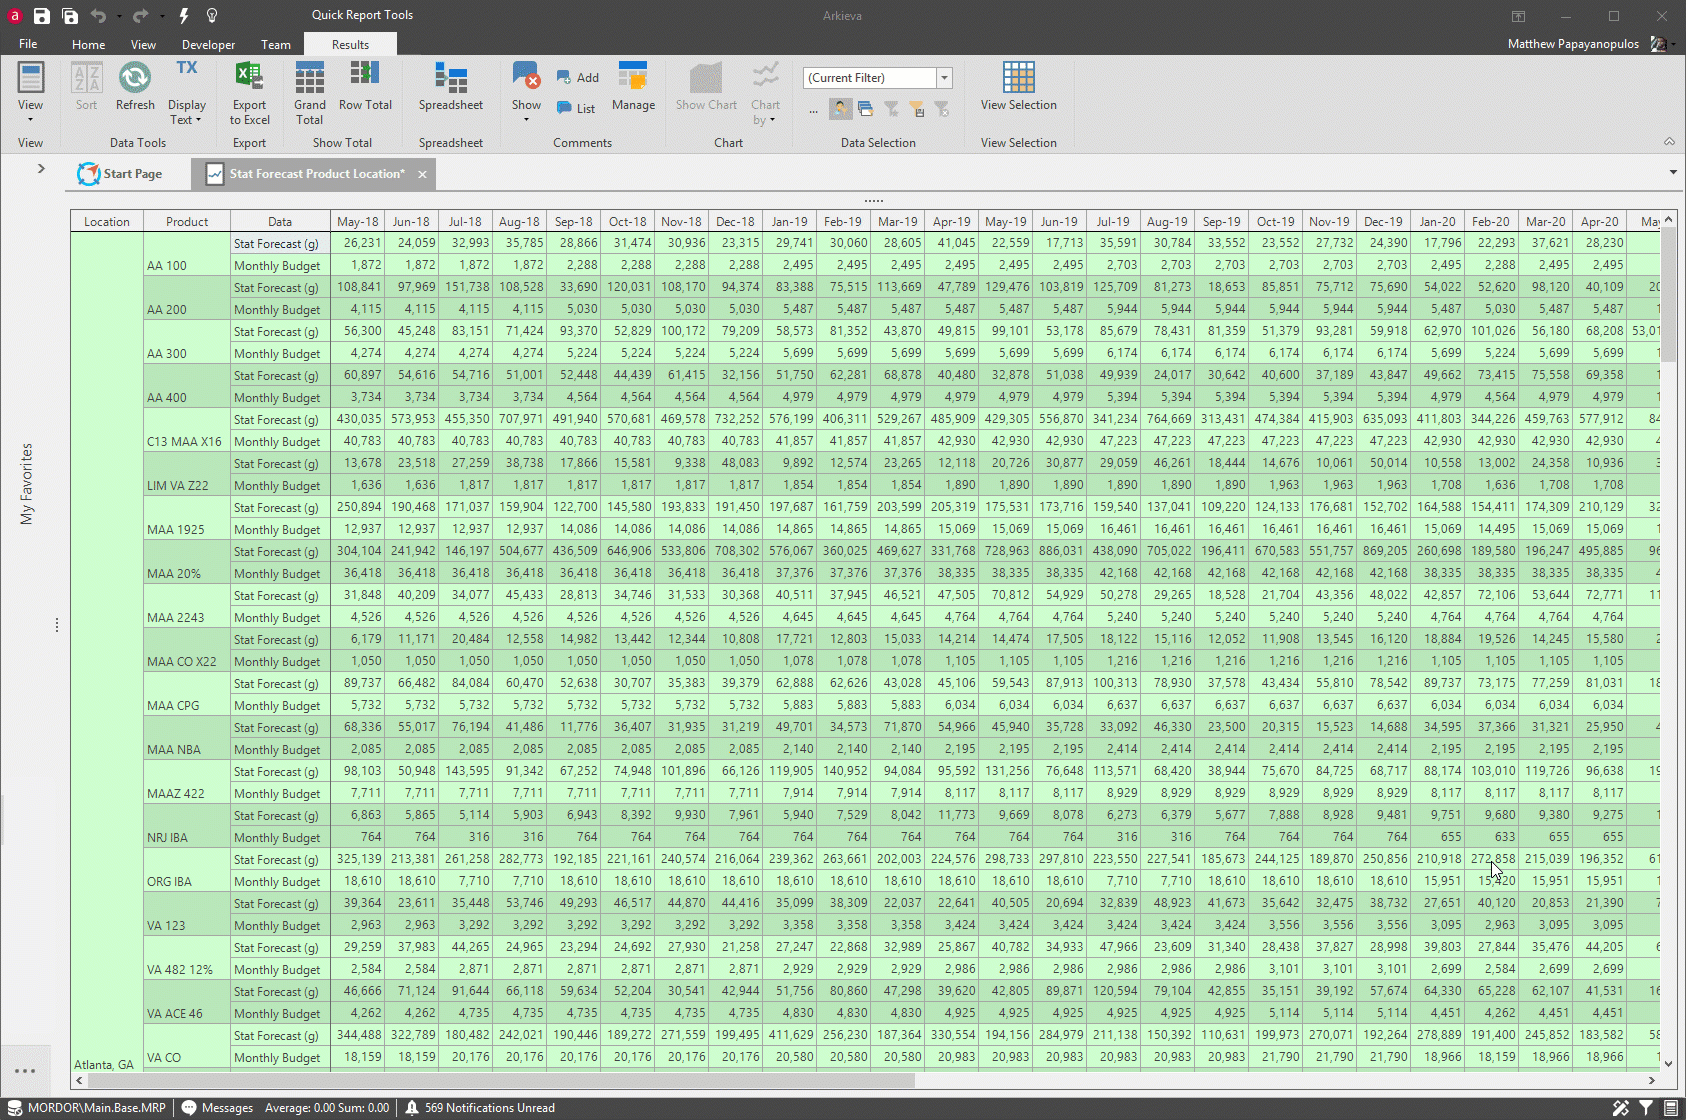The height and width of the screenshot is (1120, 1688).
Task: Open the View button in Results ribbon
Action: pos(30,92)
